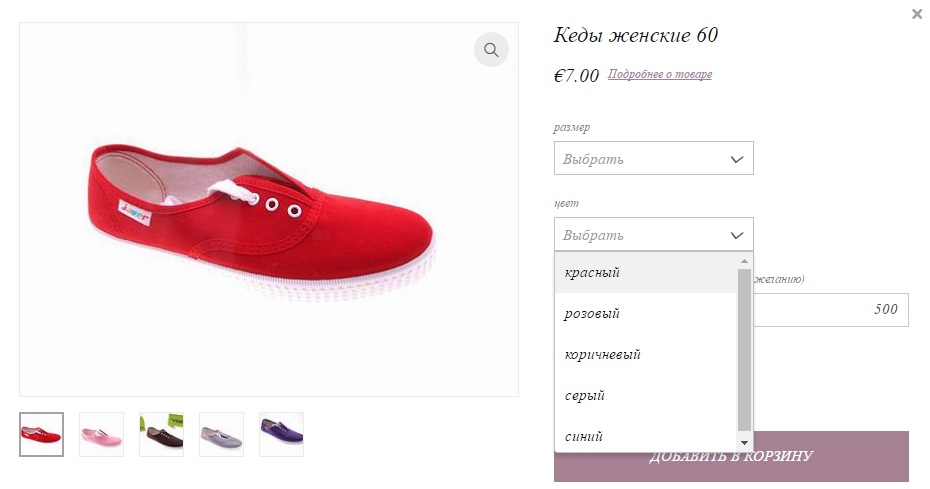930x489 pixels.
Task: Display the purple sneaker thumbnail
Action: coord(281,434)
